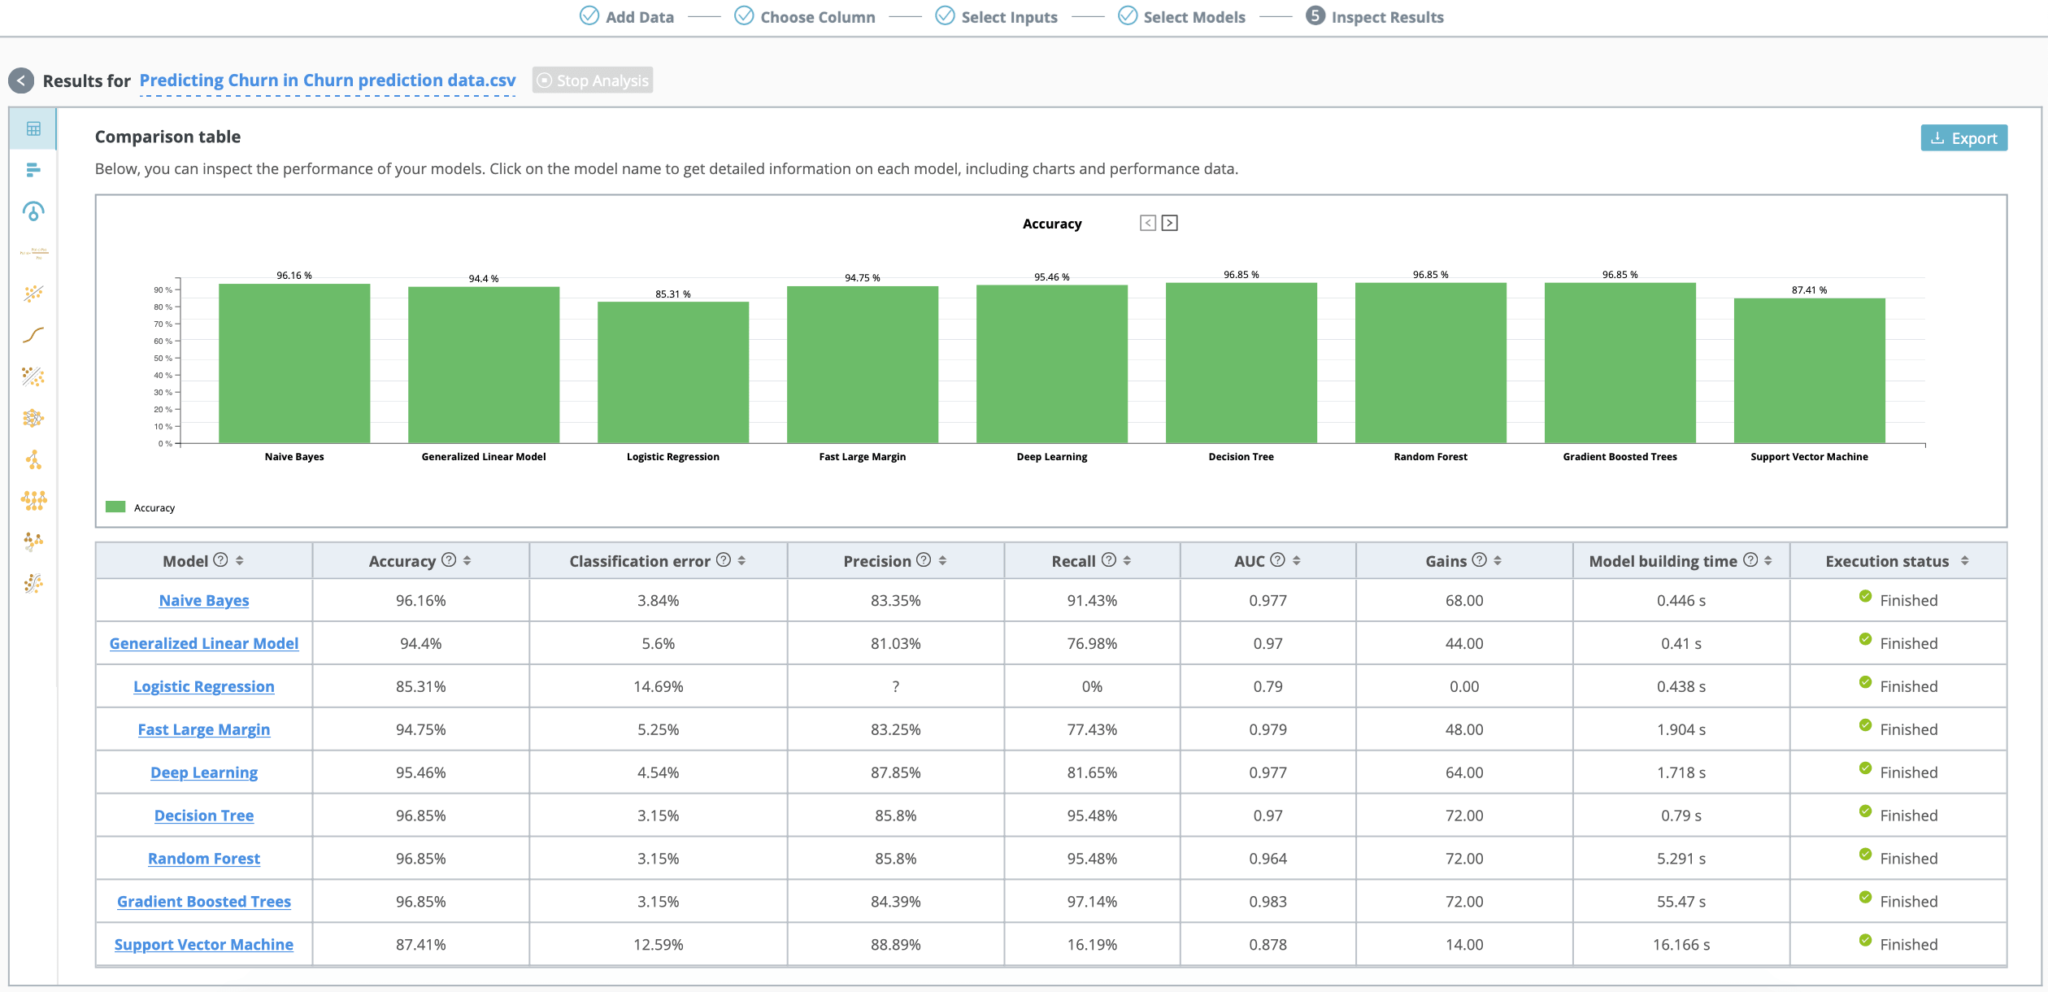
Task: Show the previous chart using the left arrow
Action: pos(1147,222)
